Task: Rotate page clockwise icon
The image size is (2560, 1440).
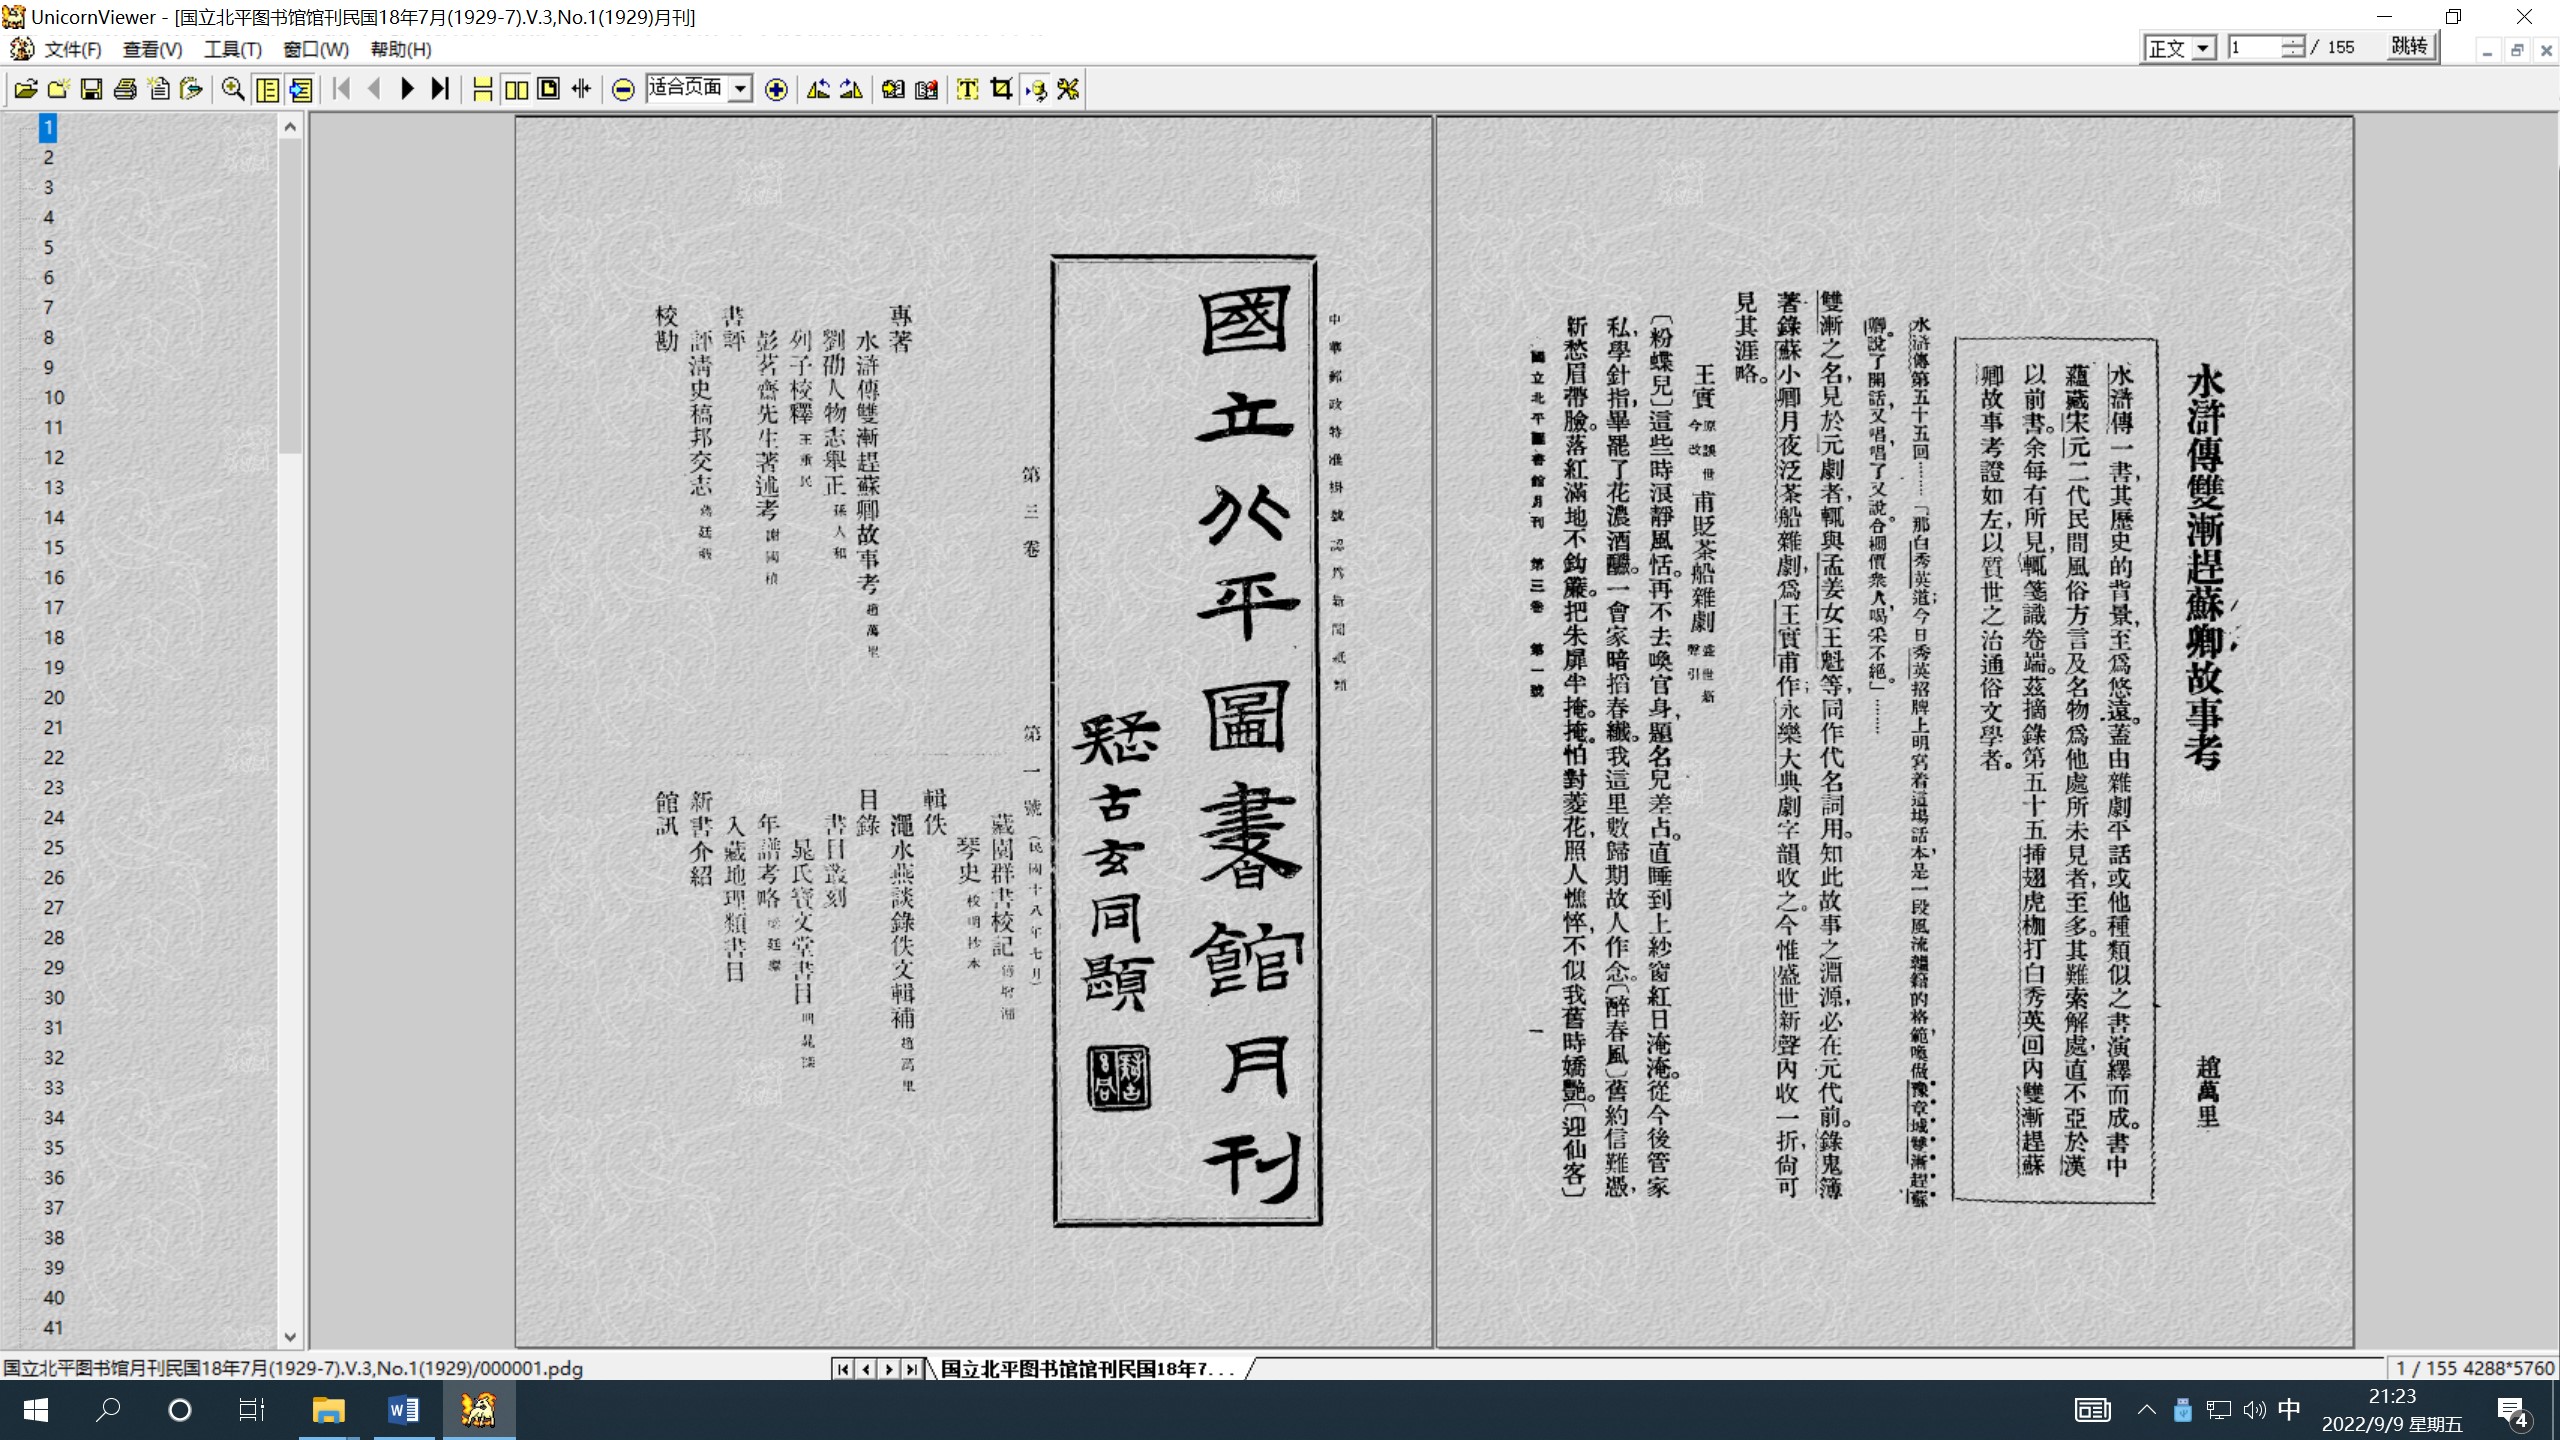Action: (x=851, y=89)
